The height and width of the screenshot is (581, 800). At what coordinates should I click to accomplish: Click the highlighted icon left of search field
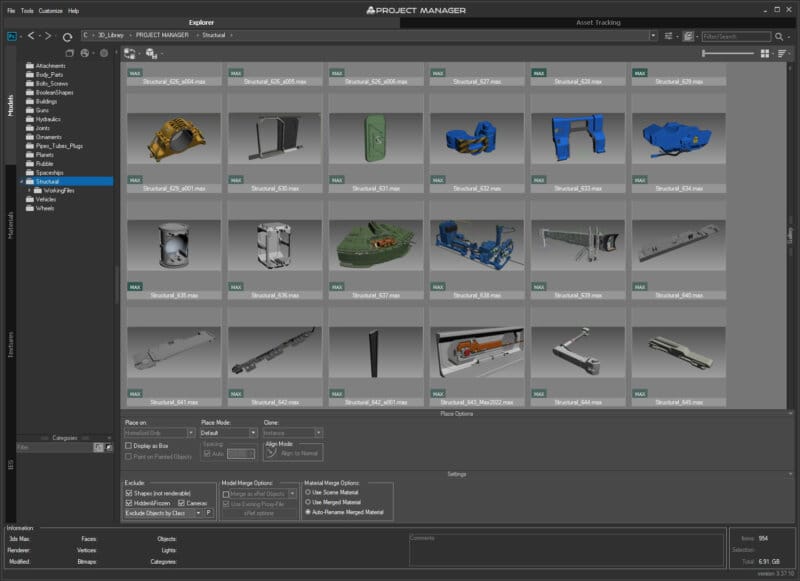pos(688,36)
